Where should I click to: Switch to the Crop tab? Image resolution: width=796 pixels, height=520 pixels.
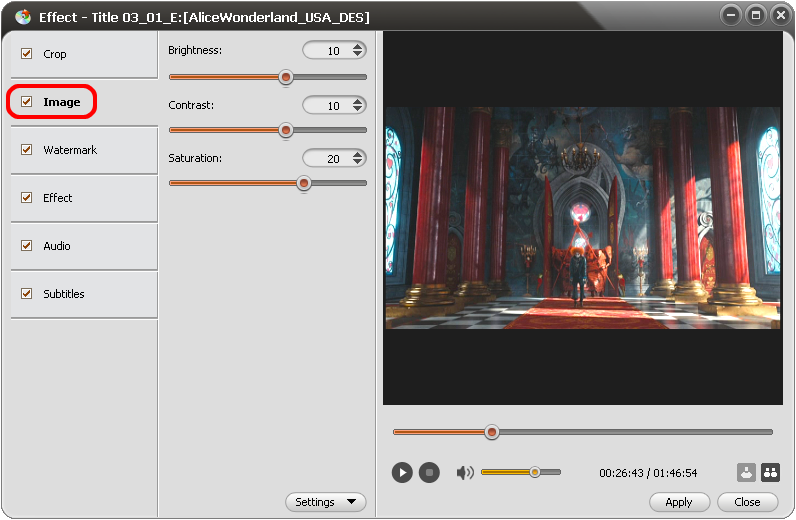(x=84, y=54)
